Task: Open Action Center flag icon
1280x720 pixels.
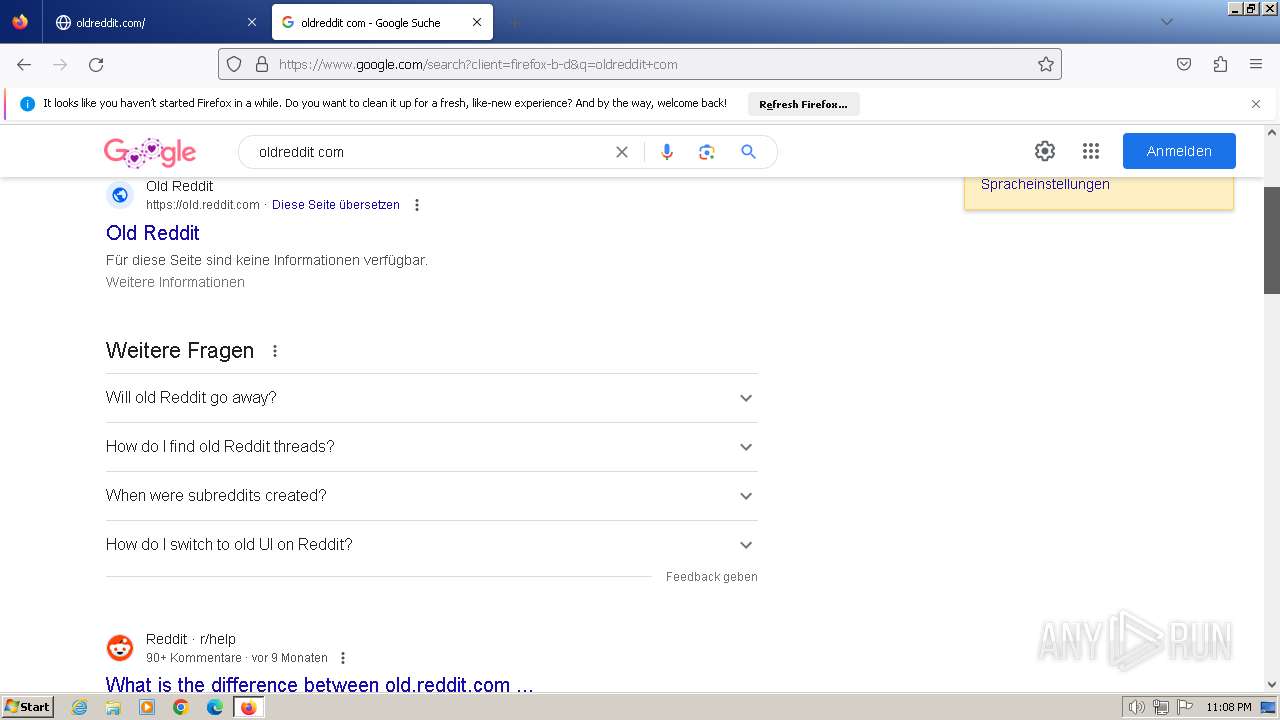Action: 1184,707
